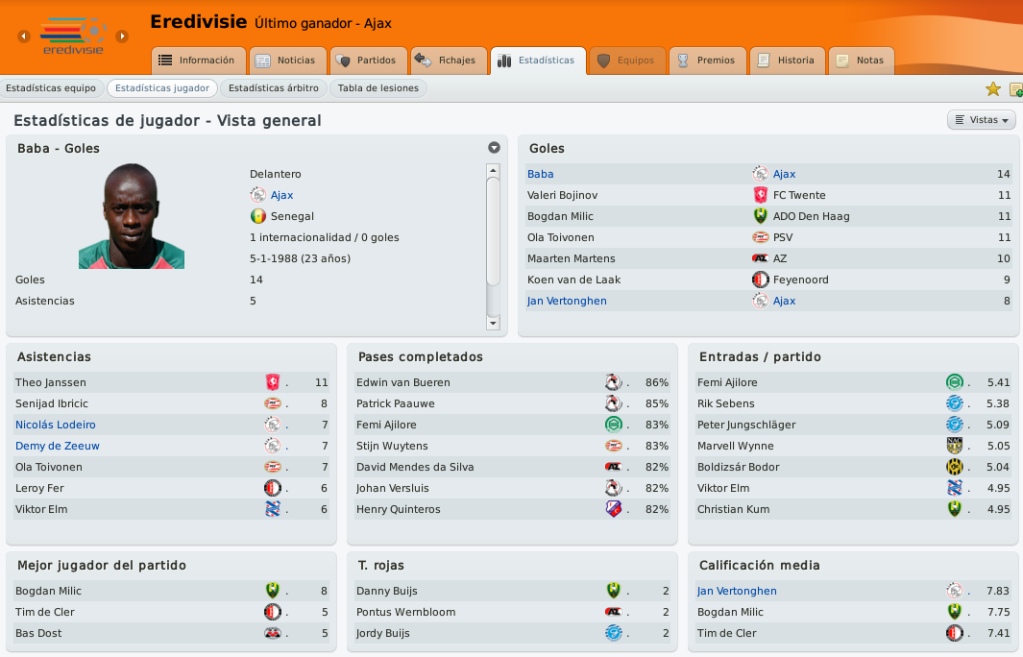Click the Eredivisie league logo

(x=73, y=36)
